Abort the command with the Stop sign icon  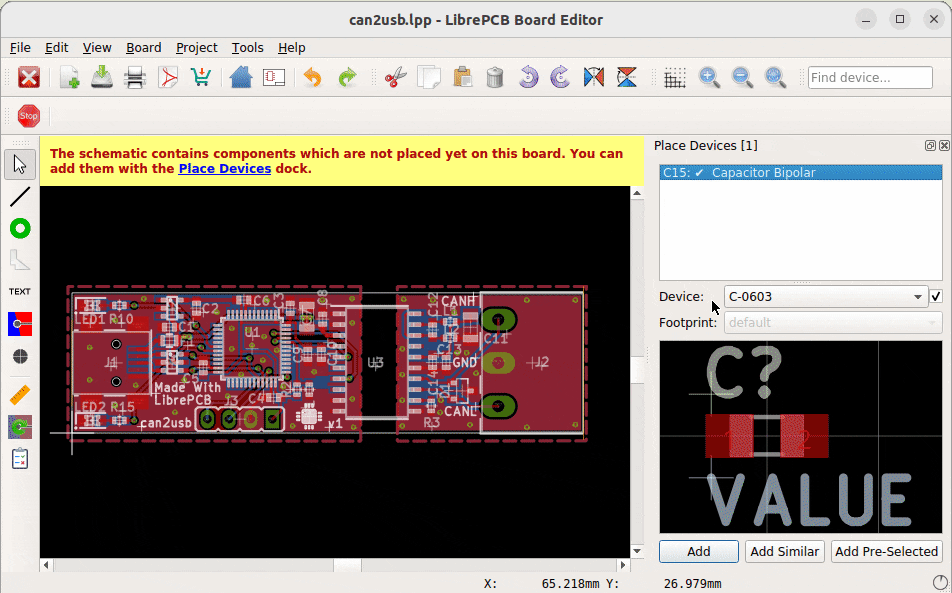(x=29, y=116)
